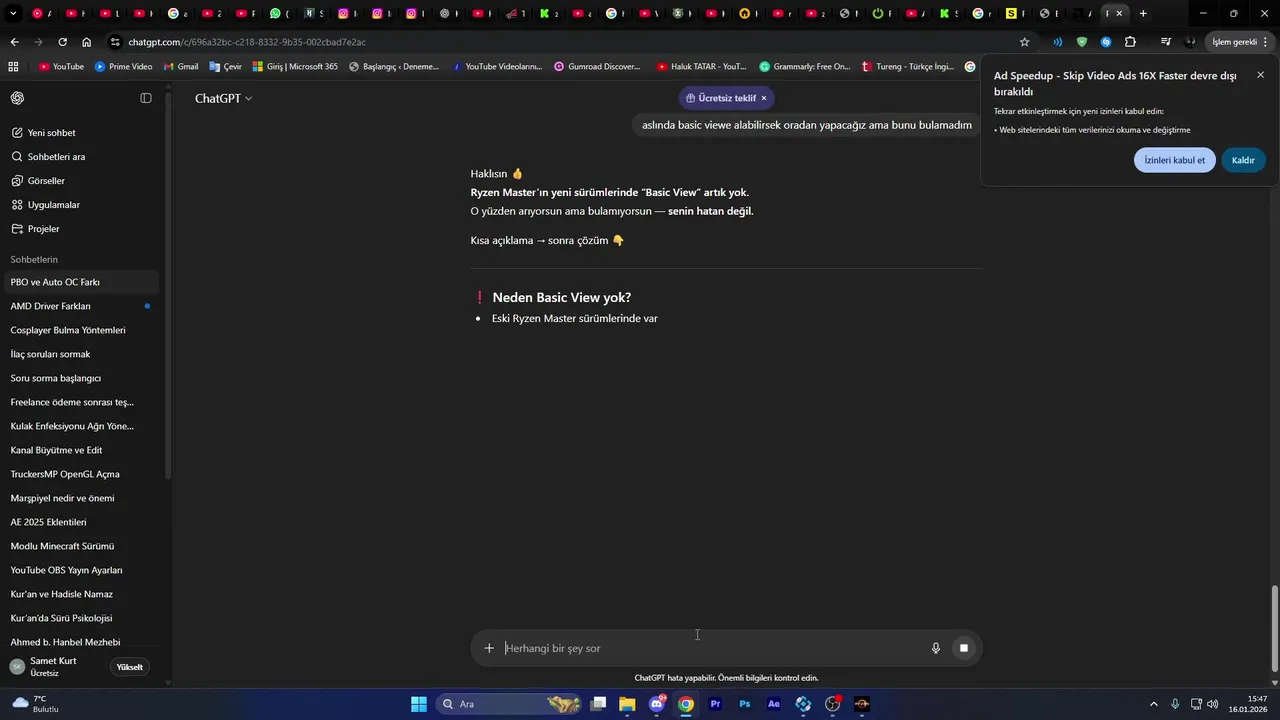Open the Ücretsiz teklif badge
1280x720 pixels.
[721, 98]
